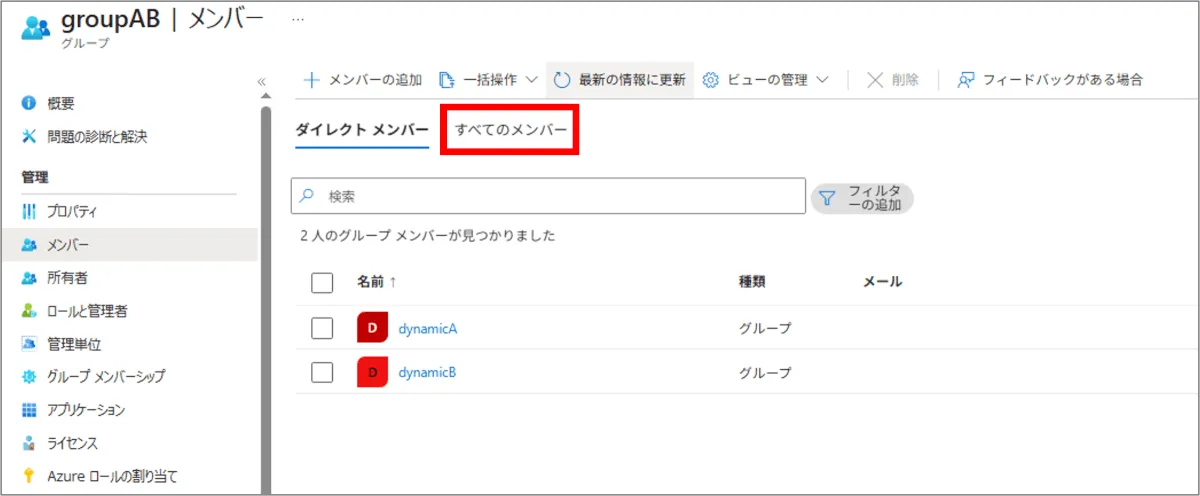Click the key icon for Azure ロールの割り当て
The height and width of the screenshot is (496, 1200).
point(29,476)
